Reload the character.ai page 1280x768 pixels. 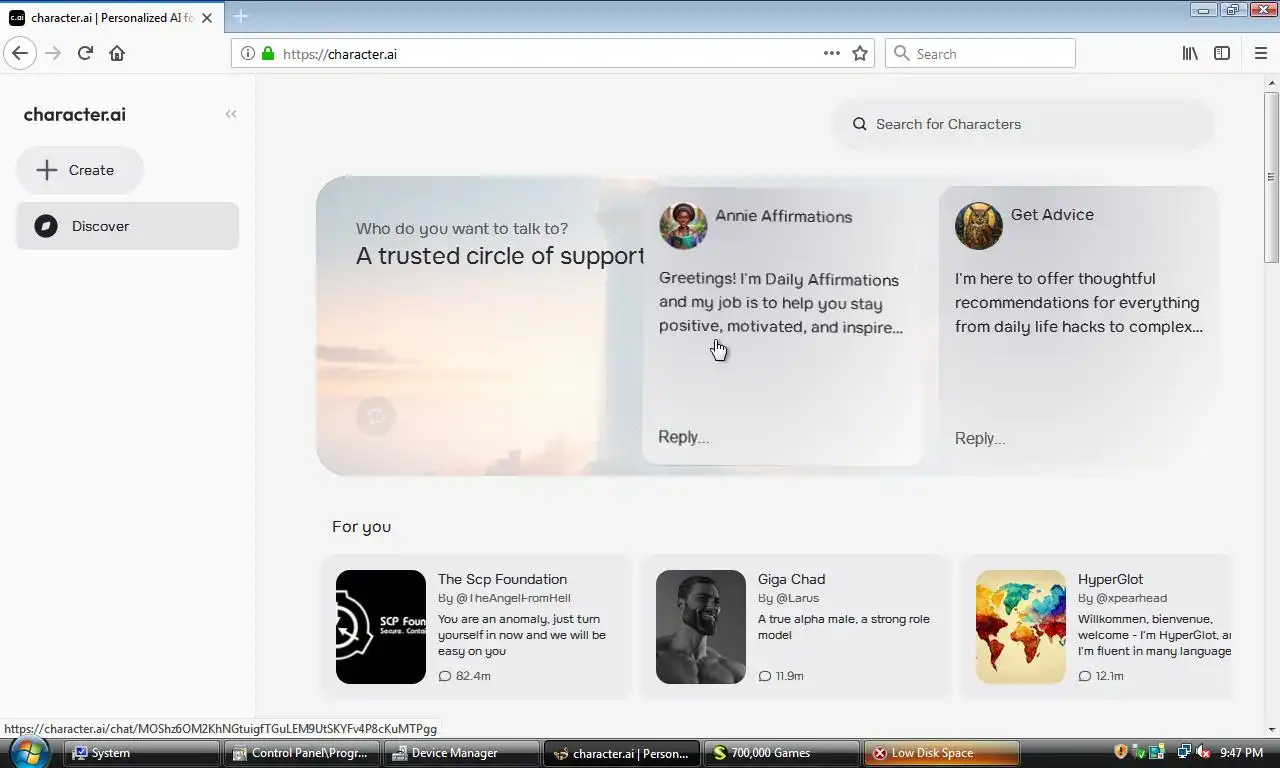pyautogui.click(x=85, y=53)
